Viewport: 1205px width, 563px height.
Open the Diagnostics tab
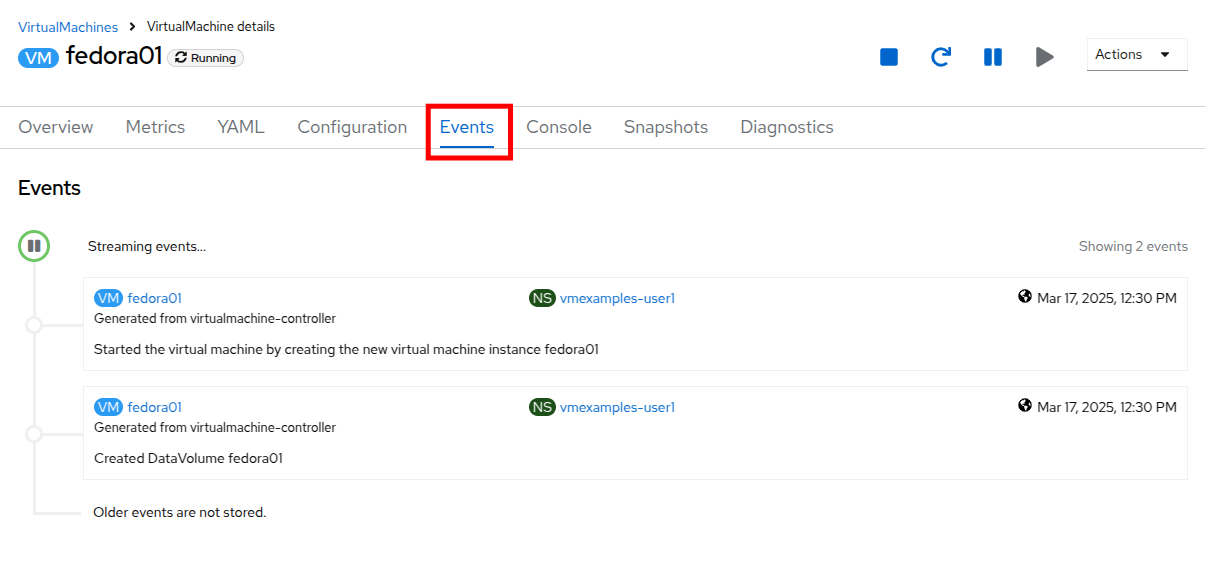[787, 127]
